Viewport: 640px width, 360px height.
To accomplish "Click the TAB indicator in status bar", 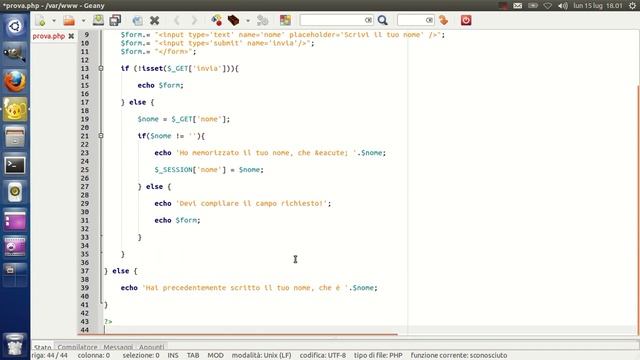I will [x=193, y=356].
